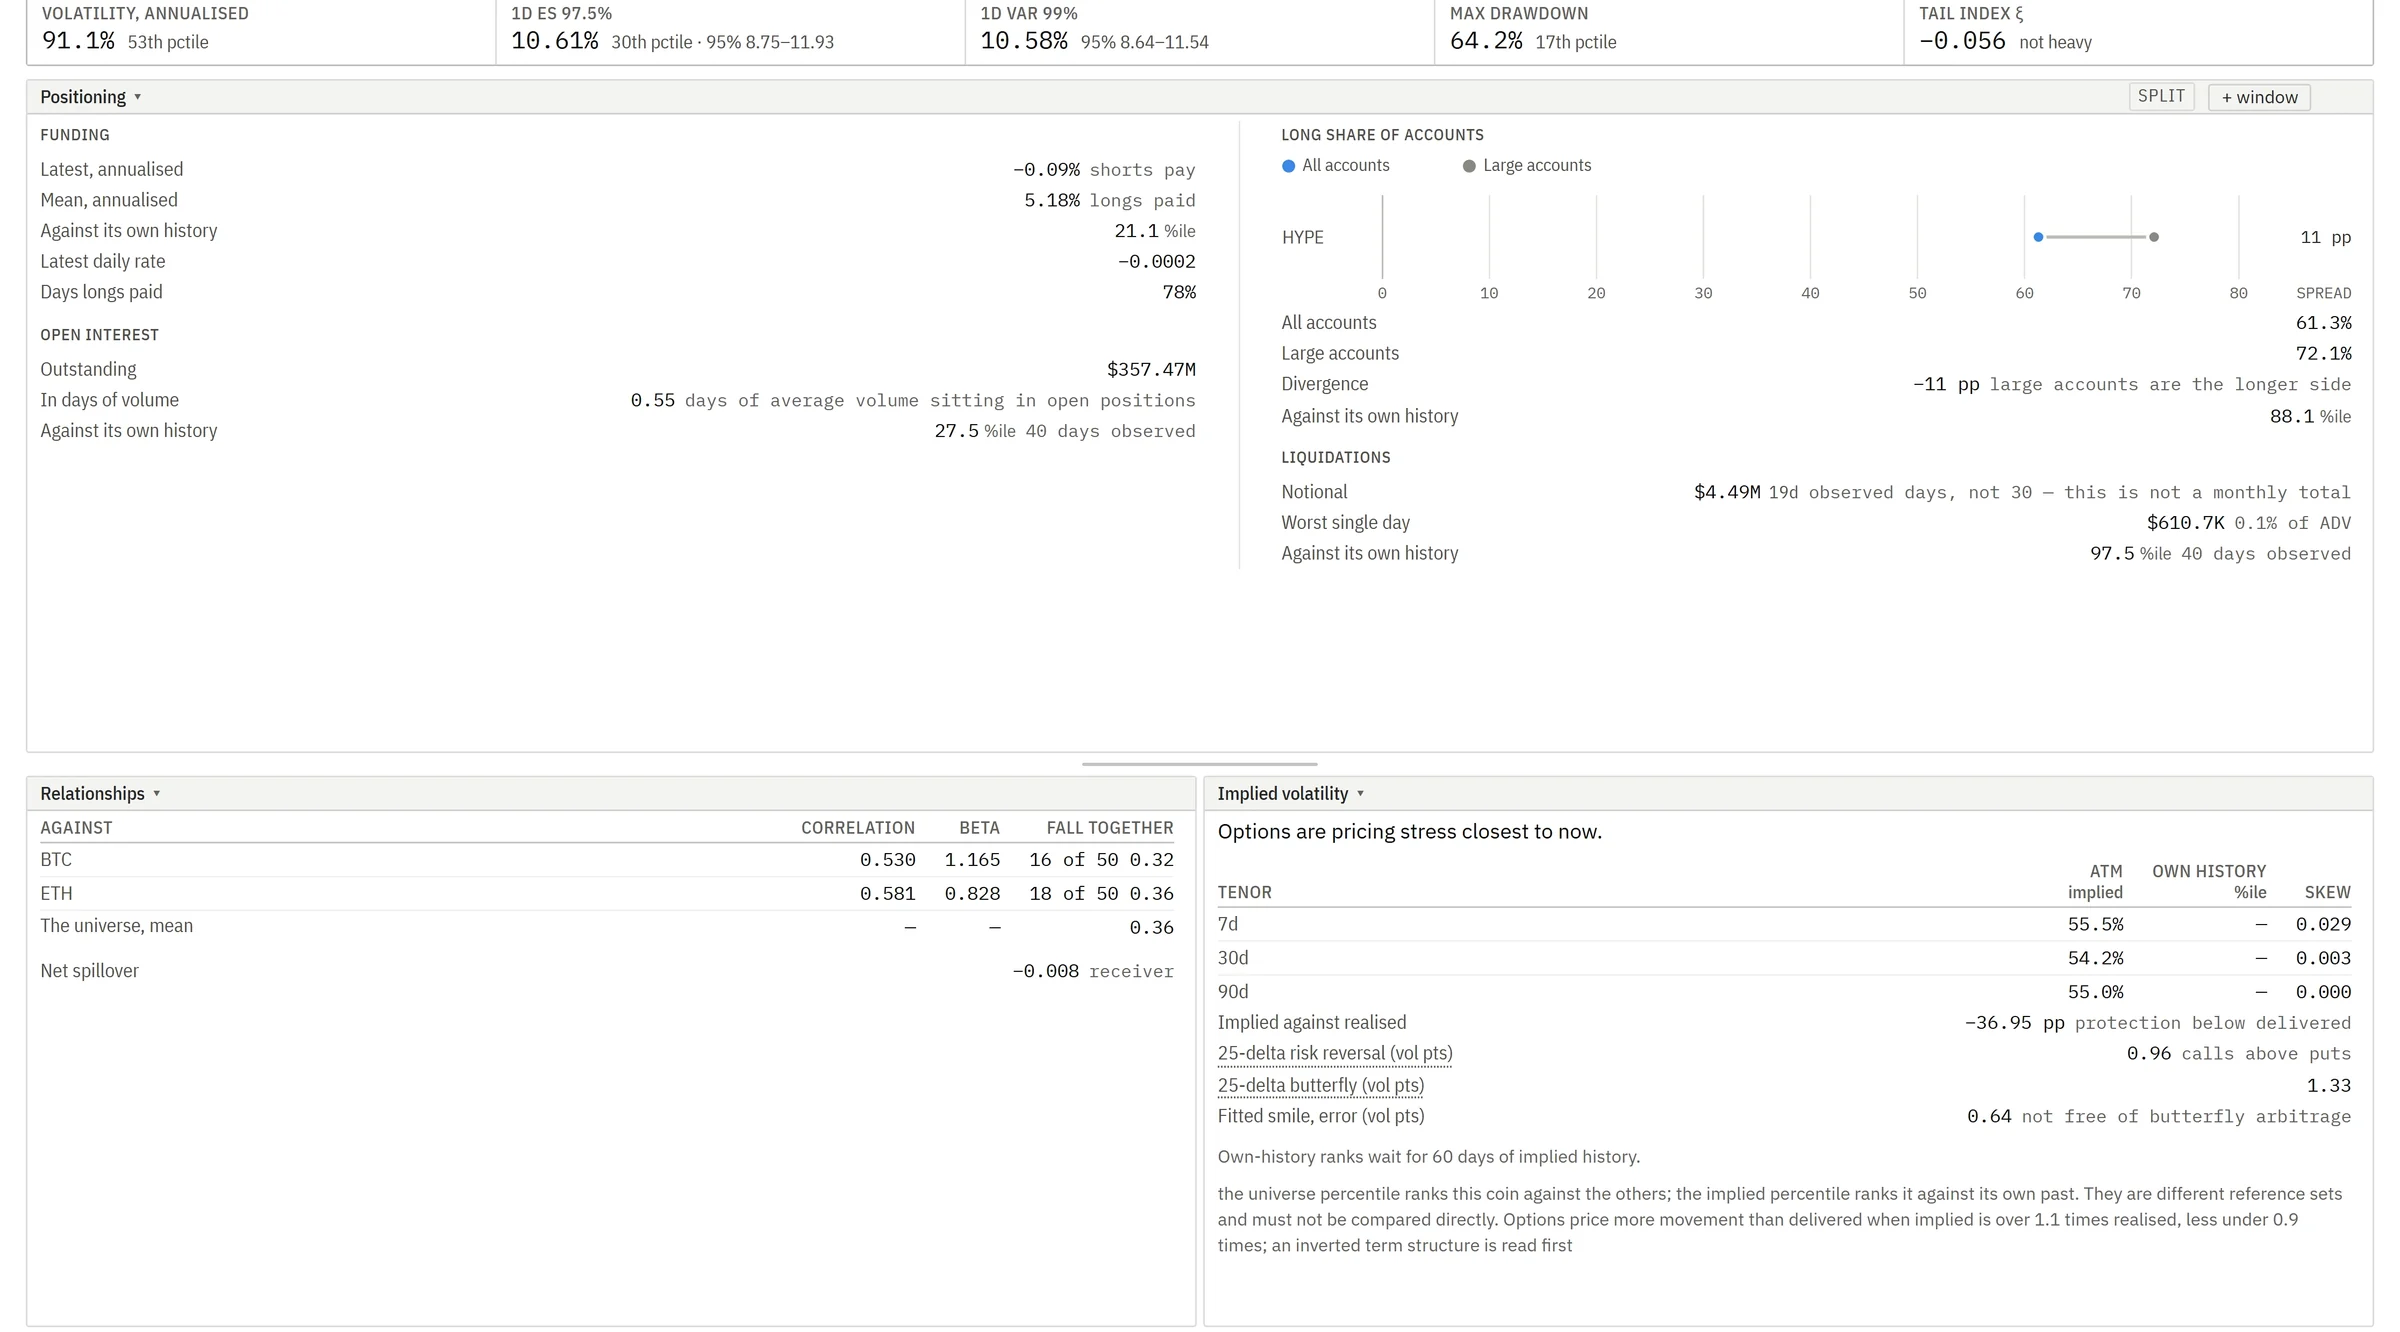
Task: Open the Relationships panel dropdown
Action: coord(100,793)
